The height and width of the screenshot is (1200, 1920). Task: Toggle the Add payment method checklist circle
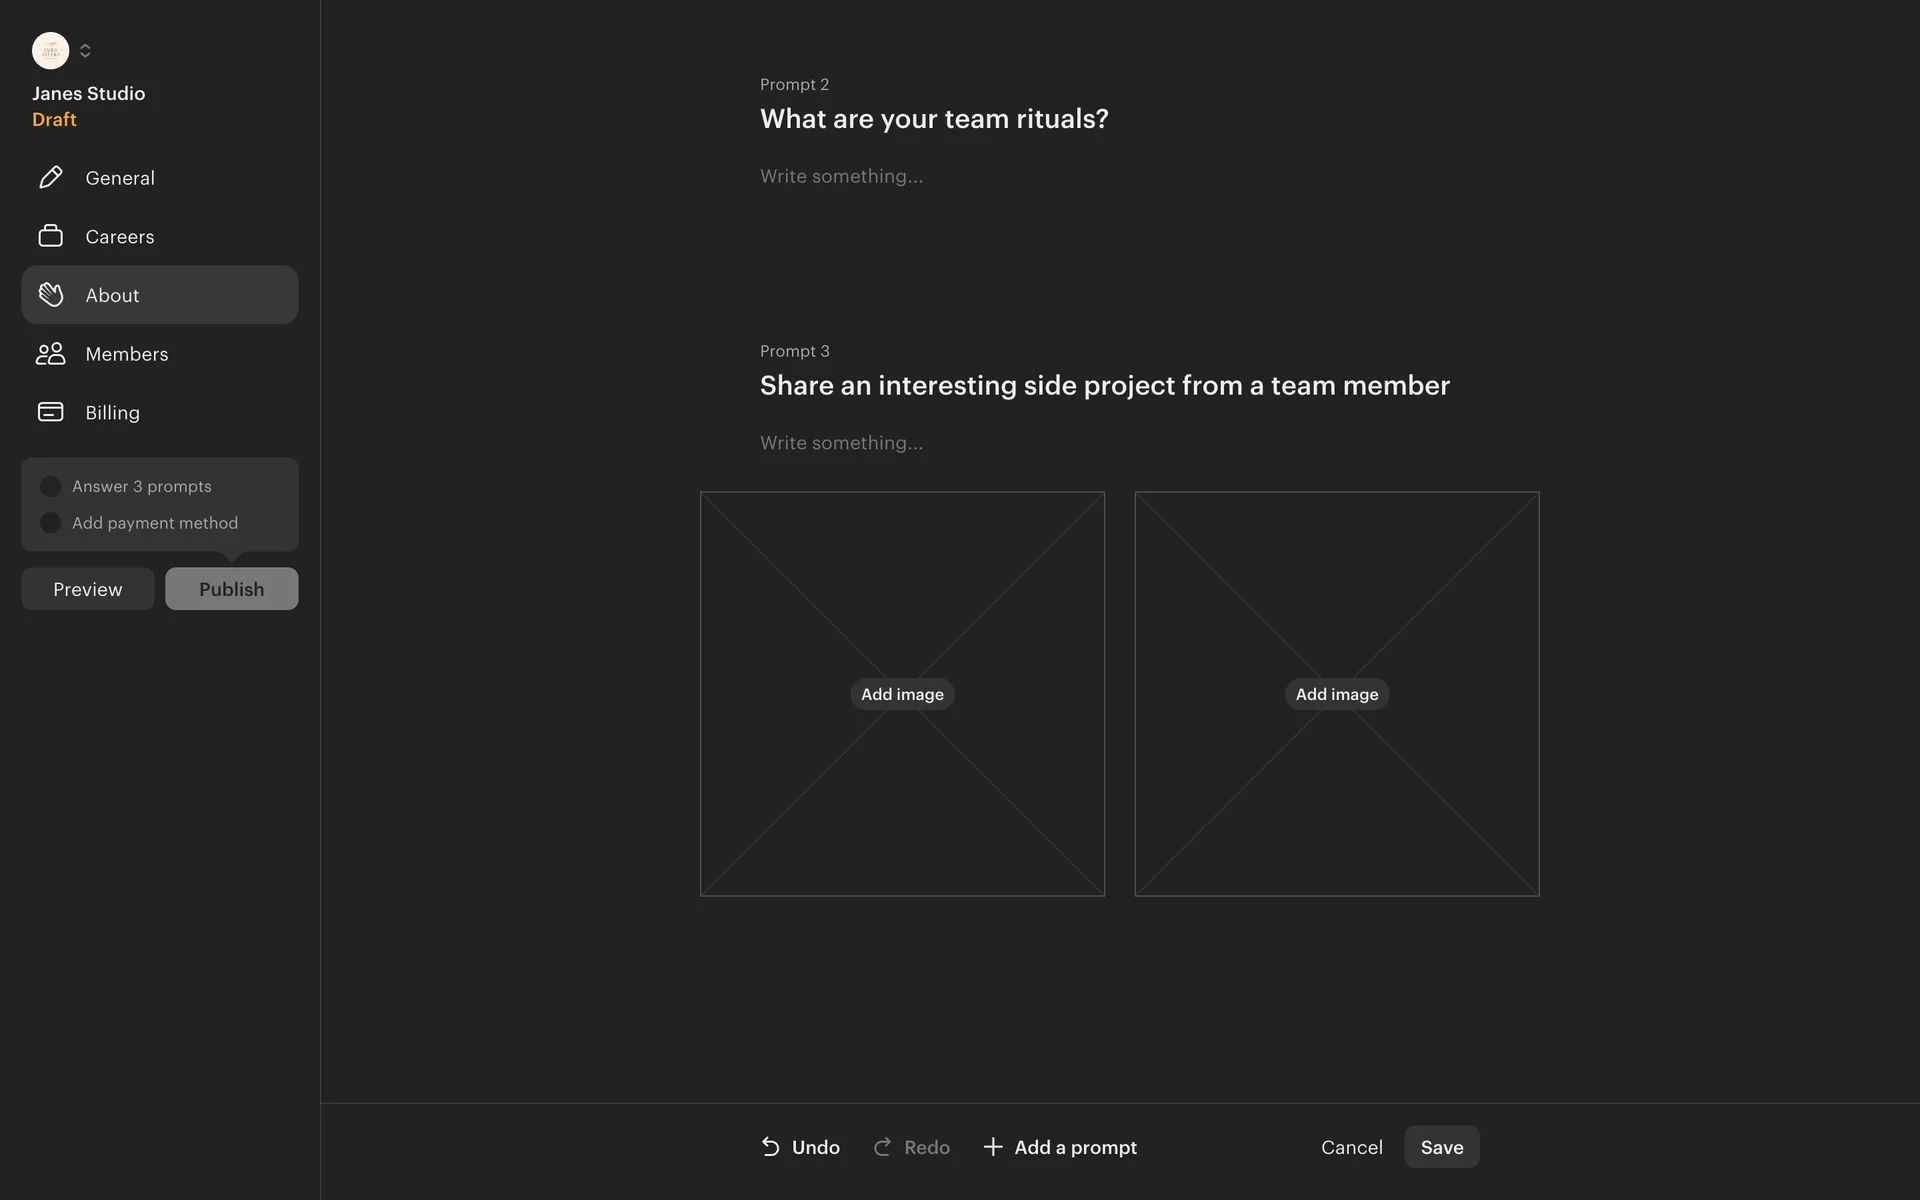[x=50, y=523]
